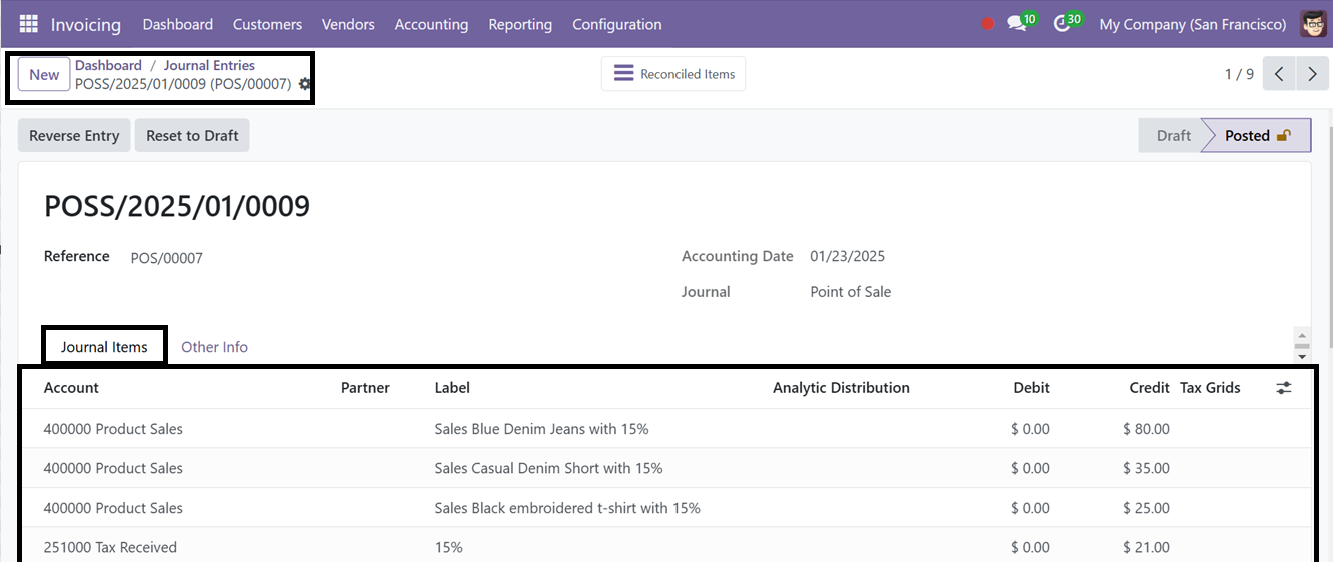Screen dimensions: 1333x562
Task: Open the Configuration menu
Action: 617,24
